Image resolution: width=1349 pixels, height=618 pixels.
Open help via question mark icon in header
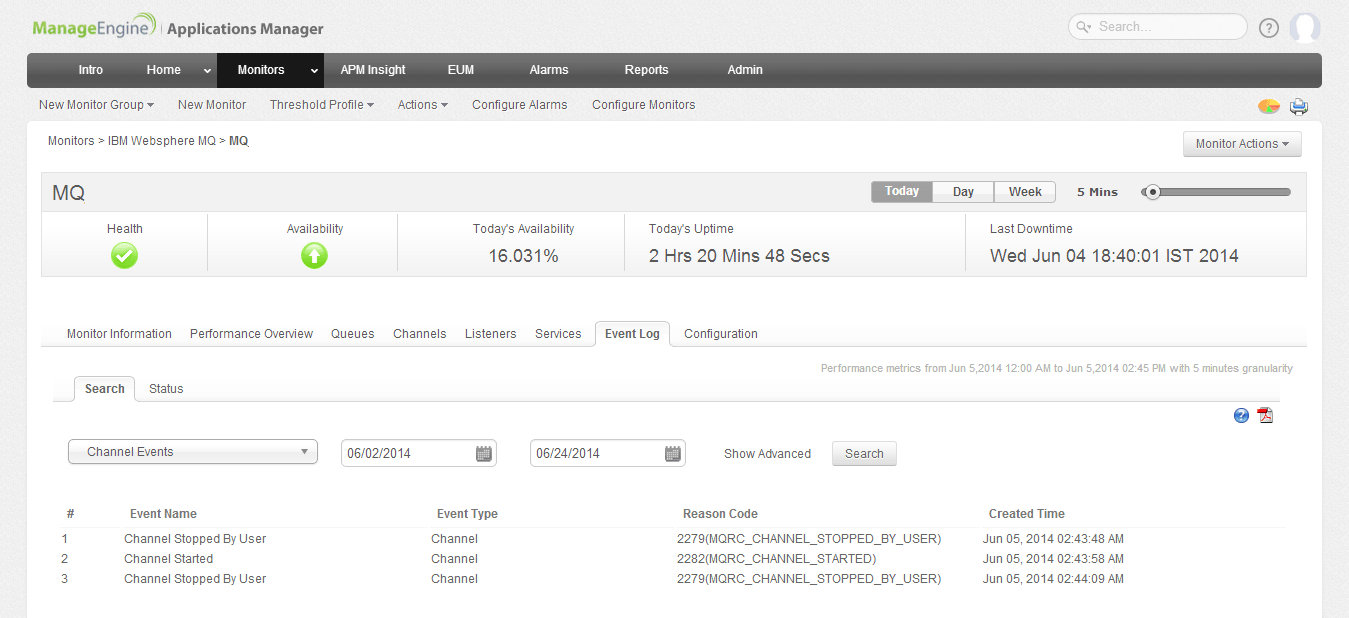click(x=1268, y=28)
